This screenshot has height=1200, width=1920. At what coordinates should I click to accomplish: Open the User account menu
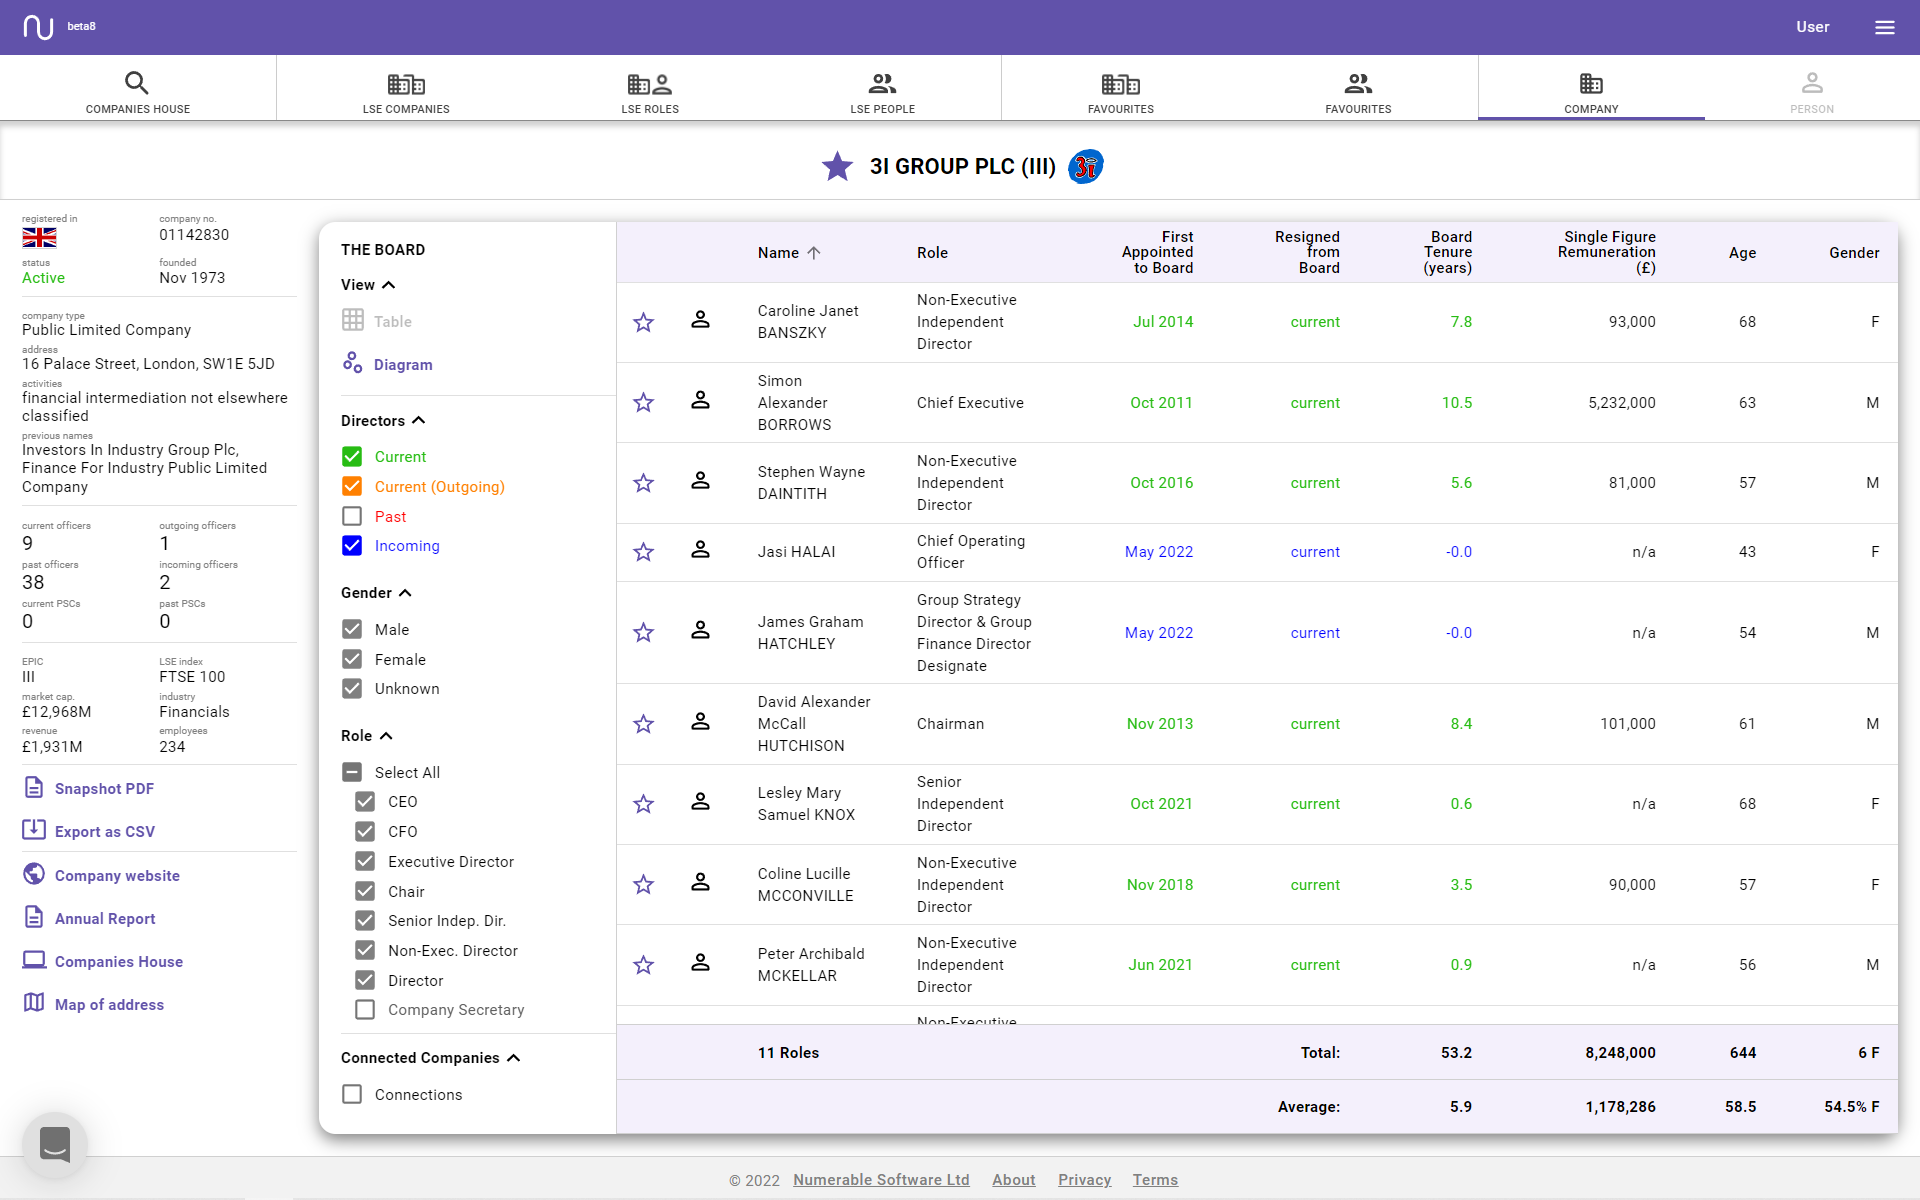click(1812, 27)
